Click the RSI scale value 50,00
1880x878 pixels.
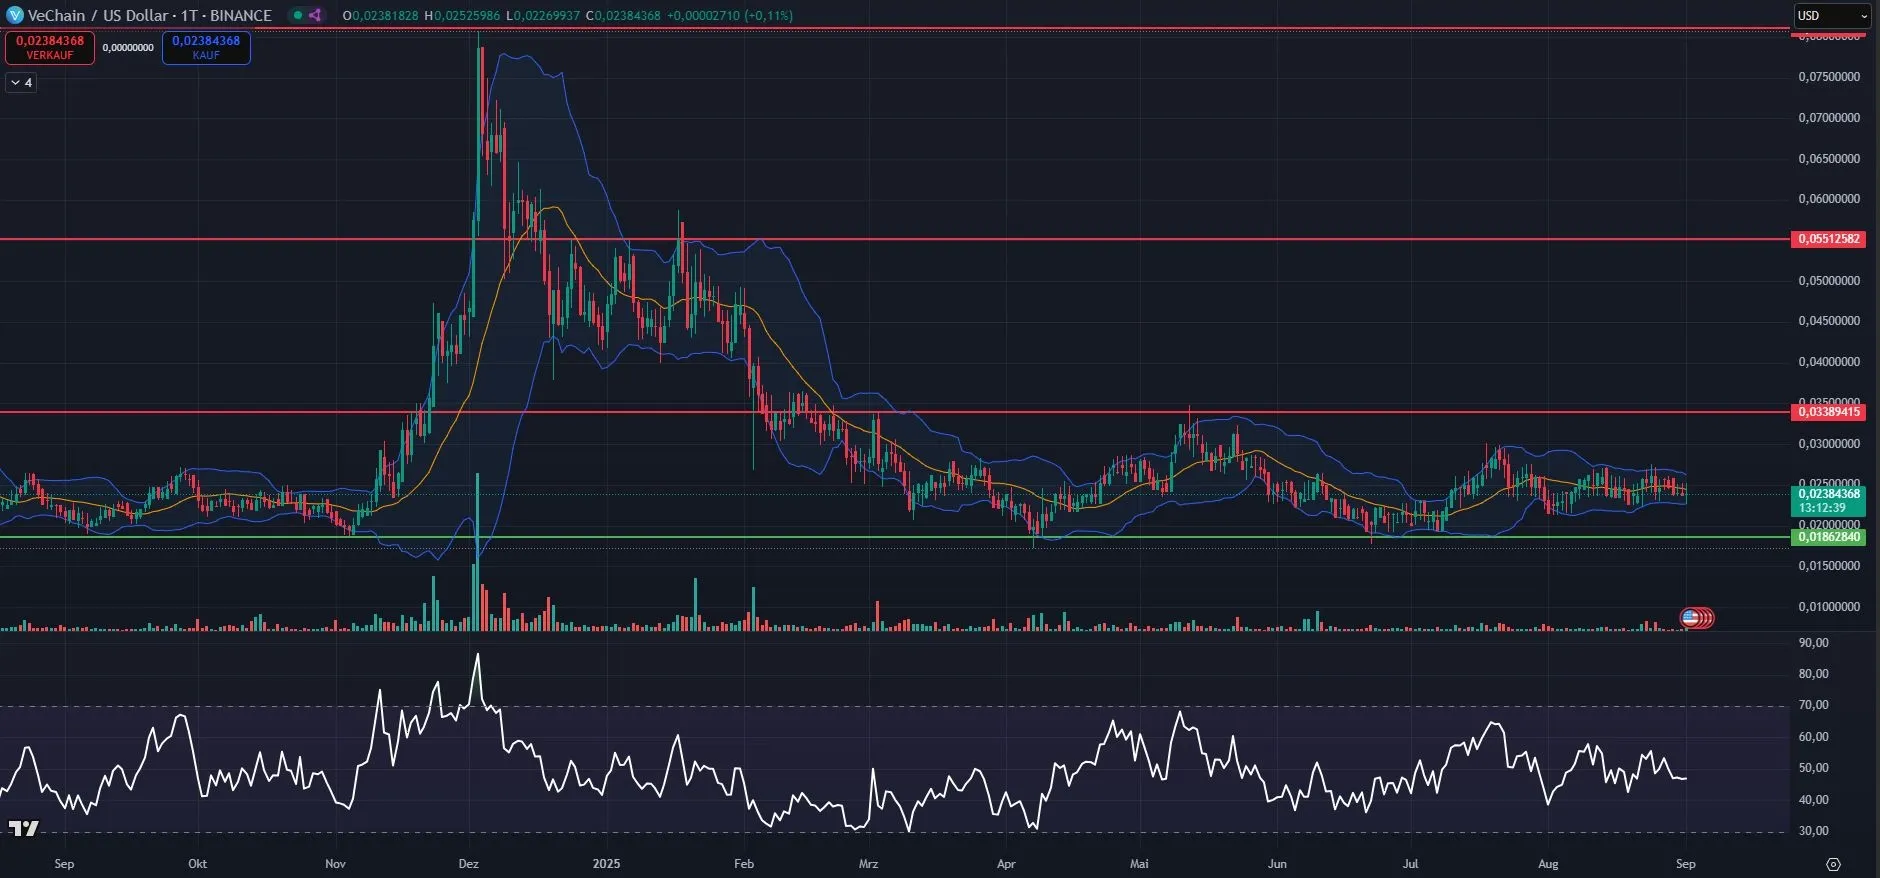1814,768
